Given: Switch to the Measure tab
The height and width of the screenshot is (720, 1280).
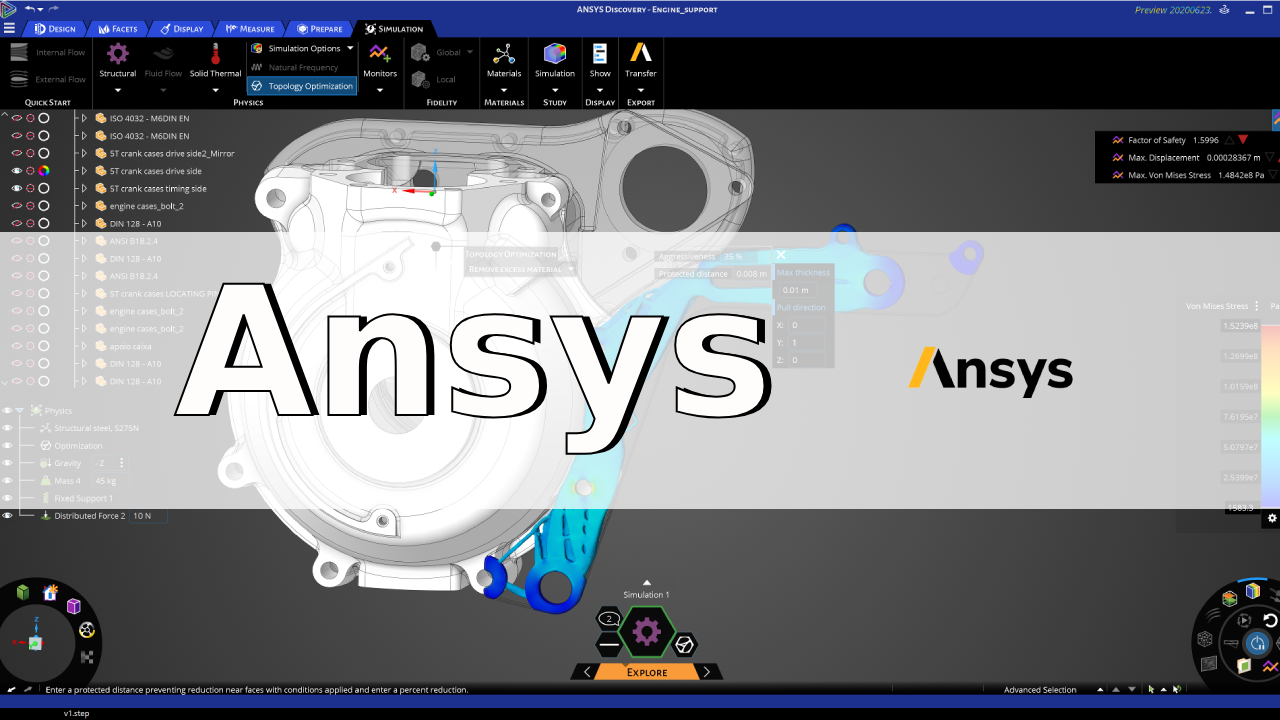Looking at the screenshot, I should tap(250, 29).
